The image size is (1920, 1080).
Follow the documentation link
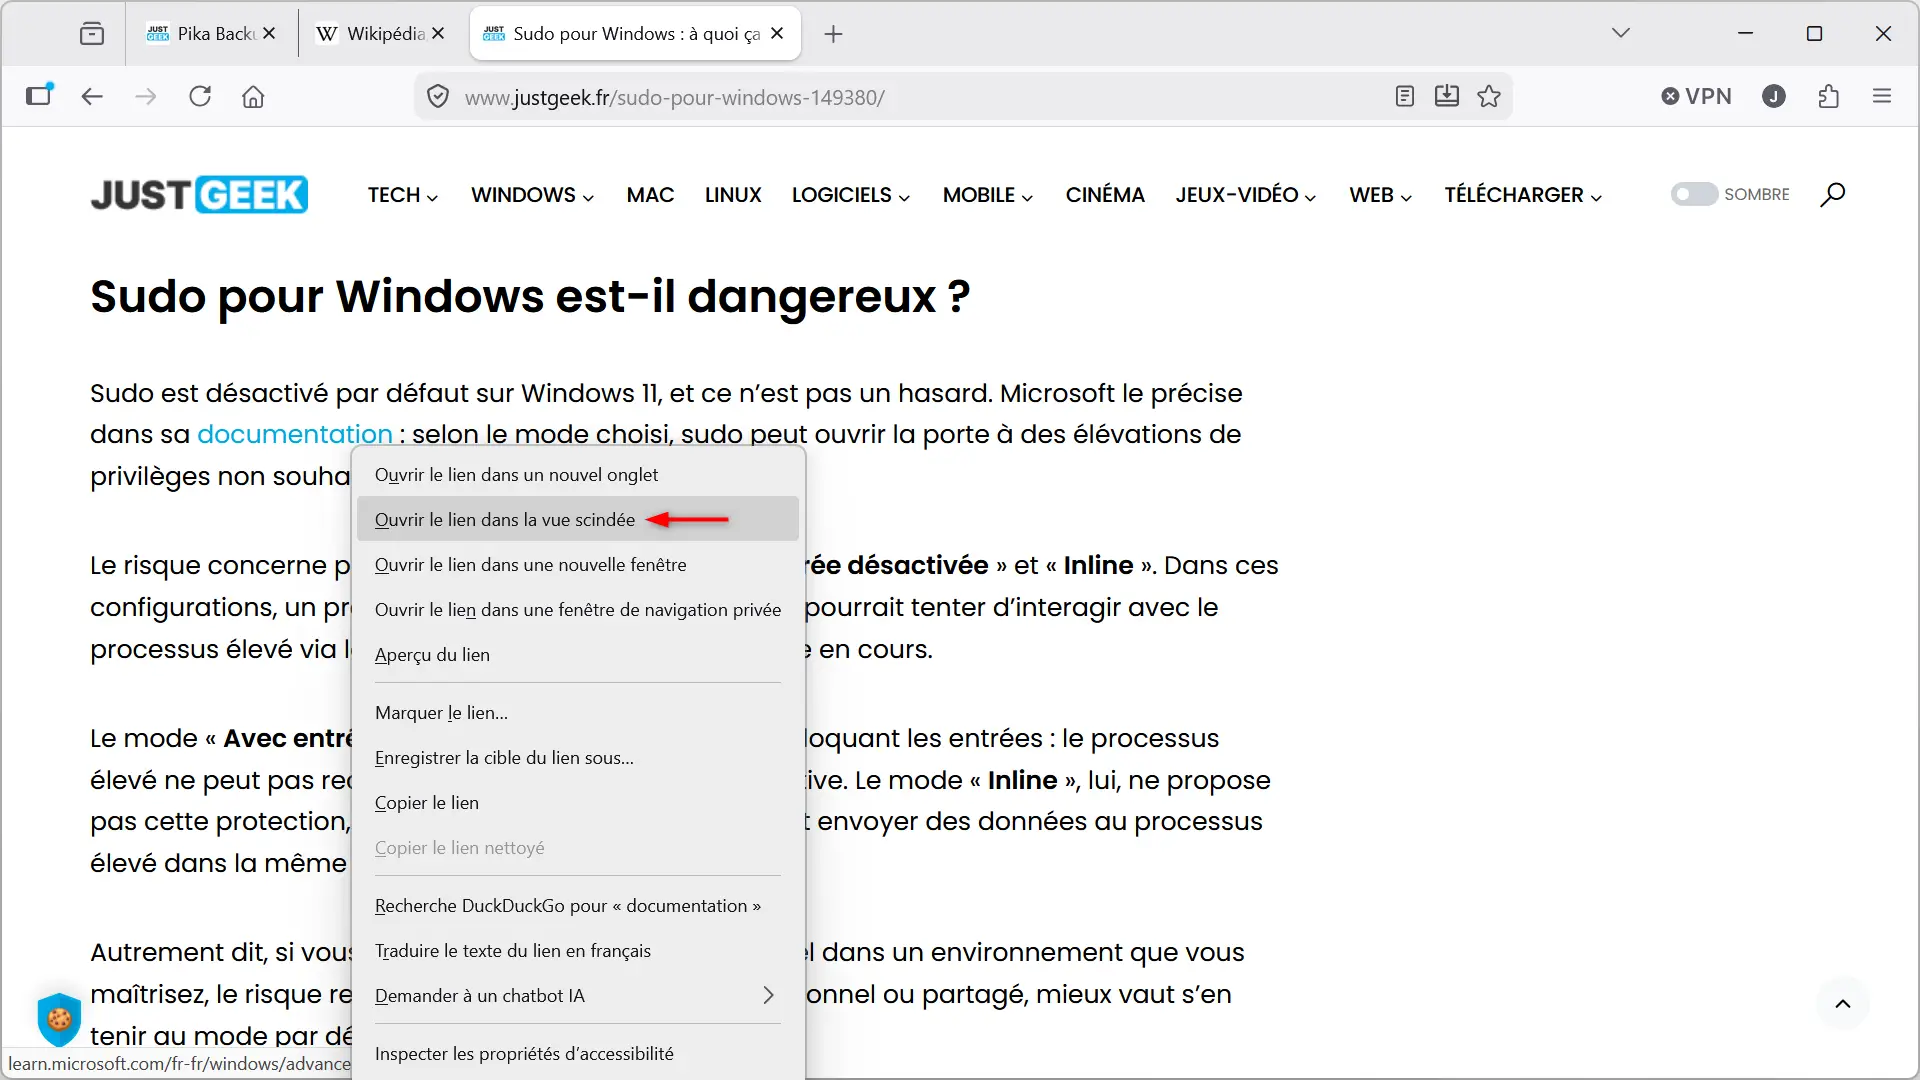point(295,434)
